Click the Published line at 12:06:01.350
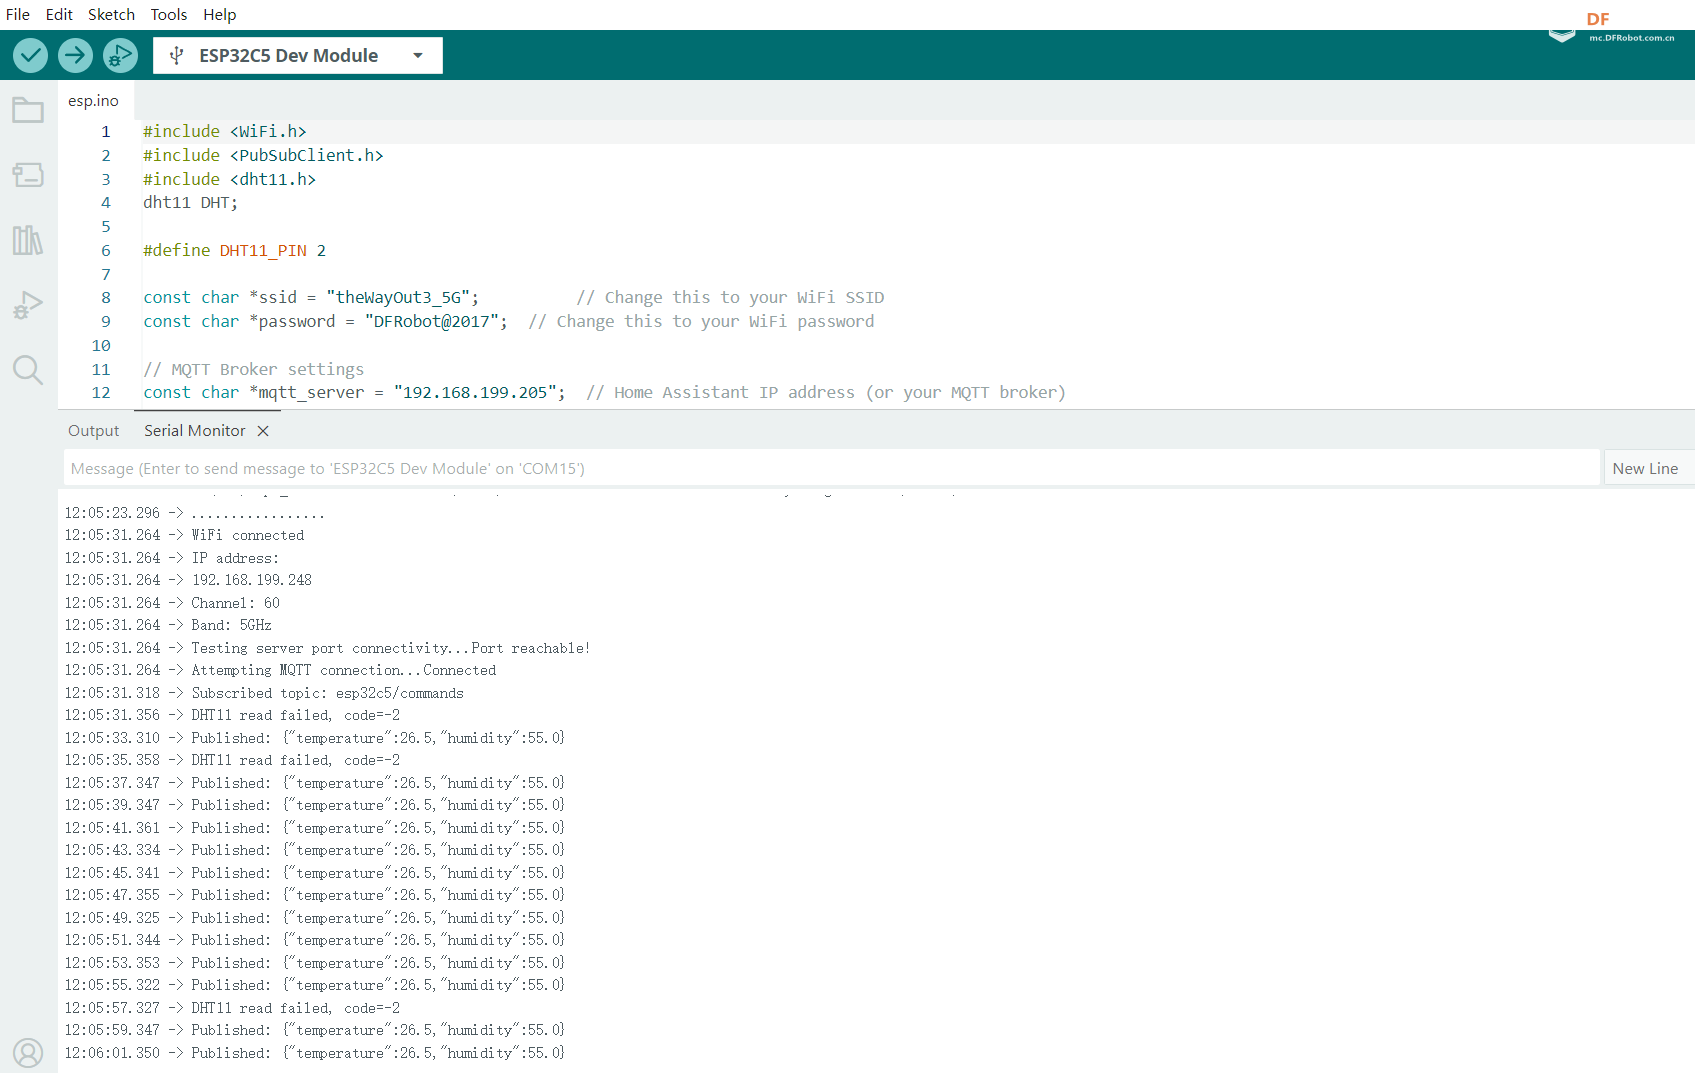1695x1073 pixels. 315,1054
